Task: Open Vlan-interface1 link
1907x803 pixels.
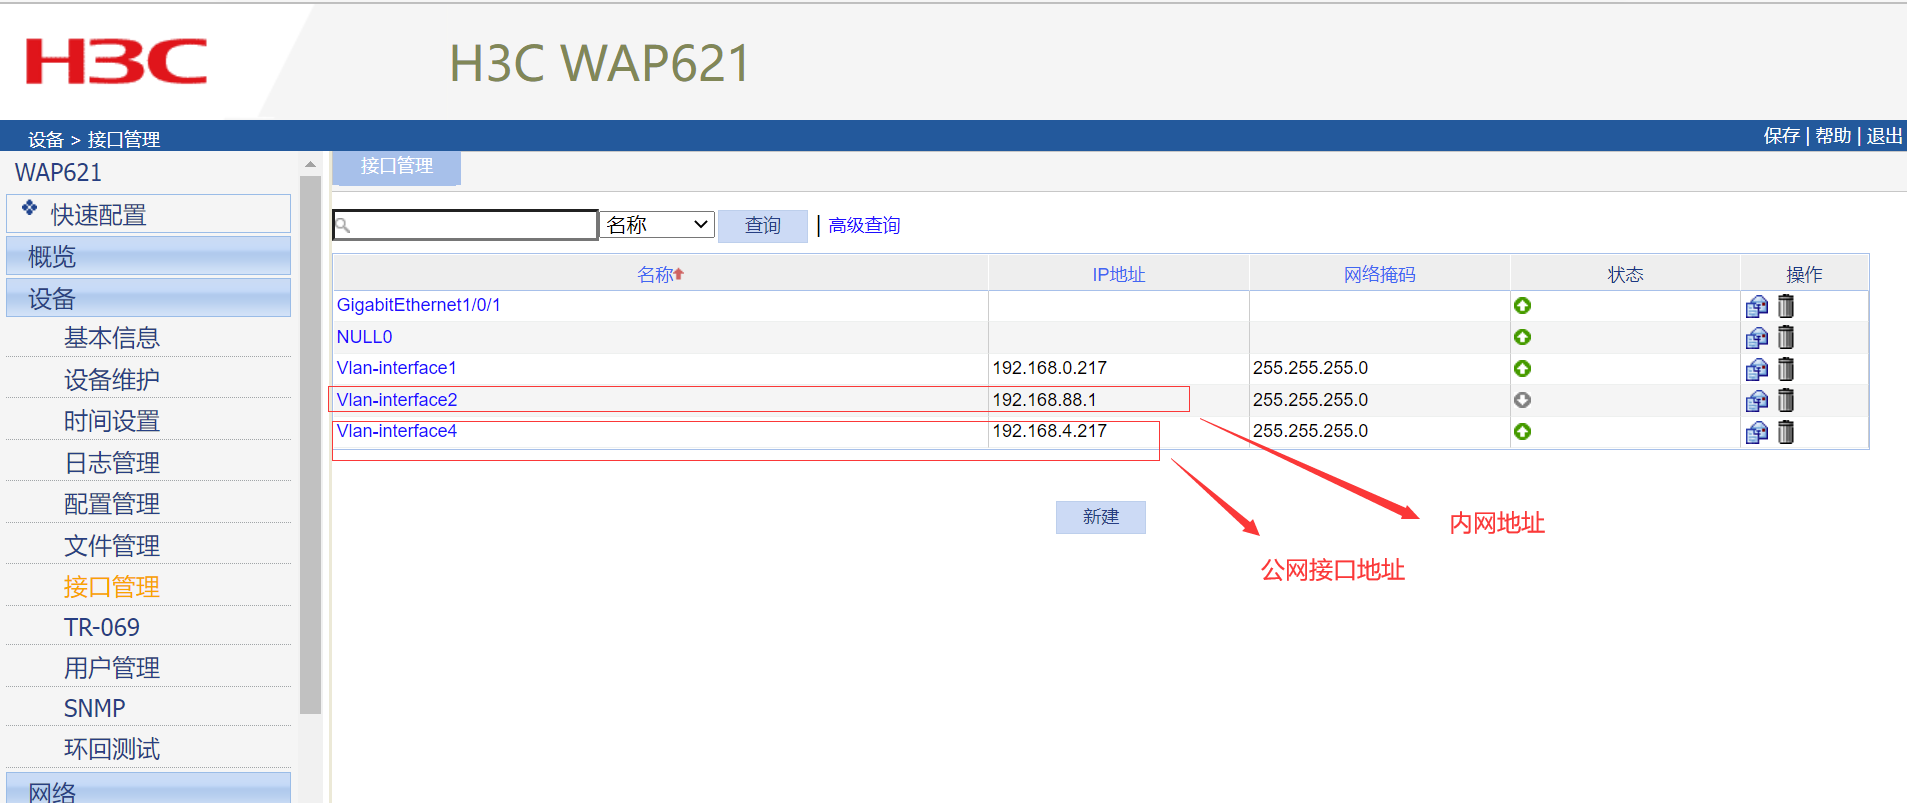Action: [397, 368]
